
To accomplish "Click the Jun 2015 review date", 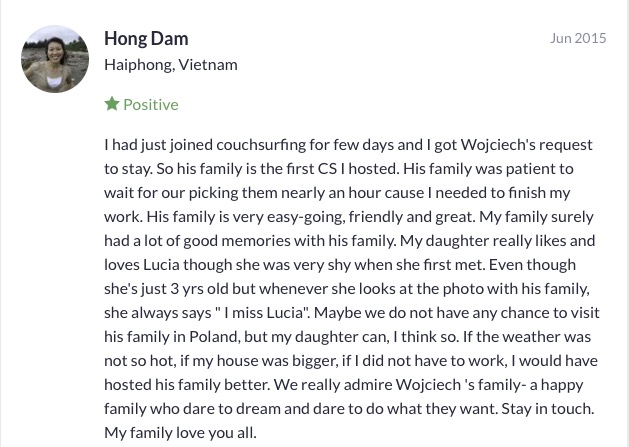I will (x=578, y=38).
